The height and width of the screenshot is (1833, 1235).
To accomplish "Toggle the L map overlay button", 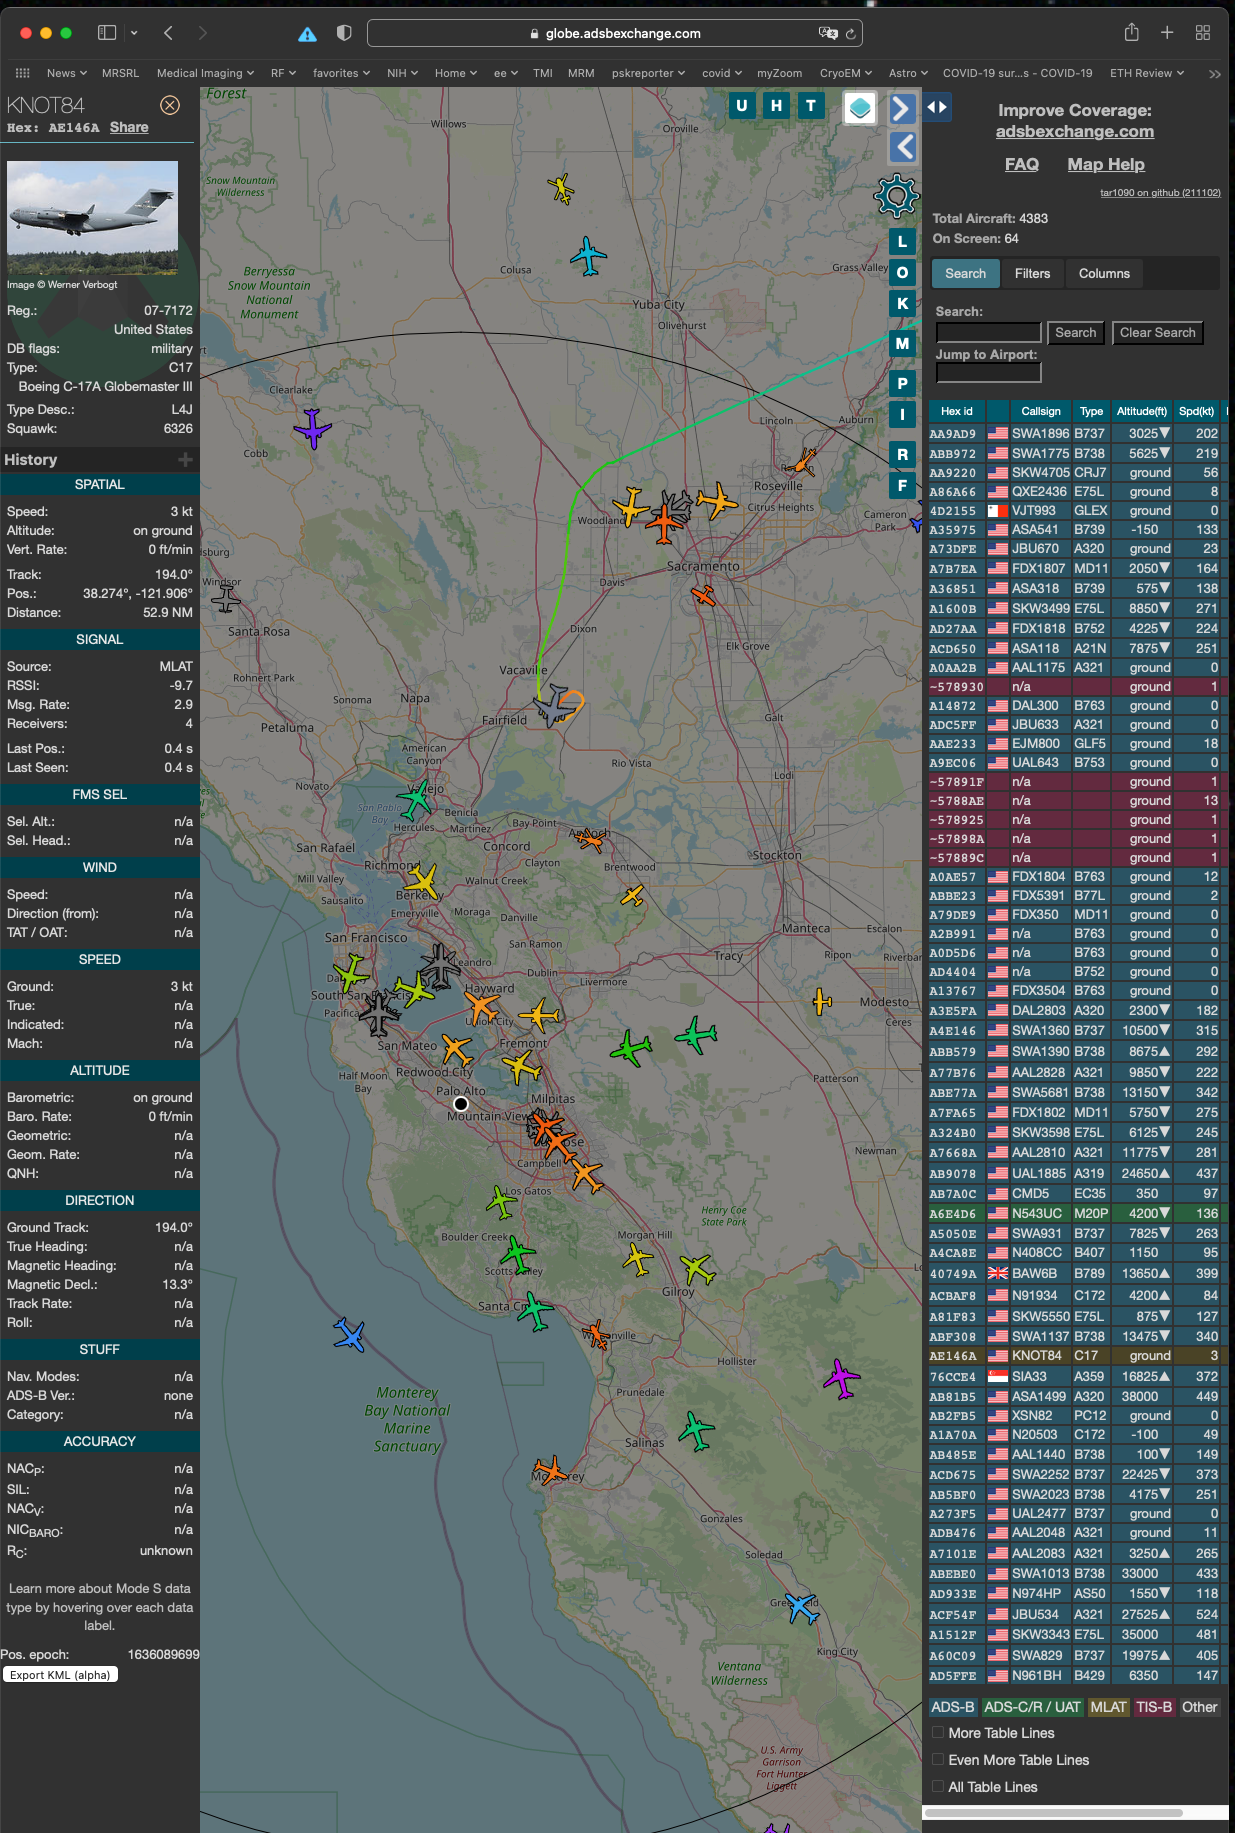I will point(902,241).
